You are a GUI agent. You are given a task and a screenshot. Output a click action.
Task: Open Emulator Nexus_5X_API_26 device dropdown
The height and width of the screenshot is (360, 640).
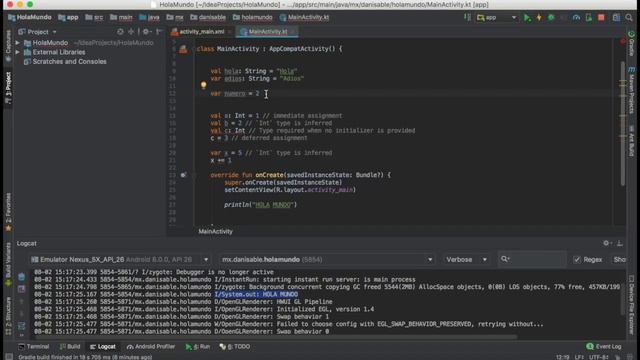[x=120, y=260]
